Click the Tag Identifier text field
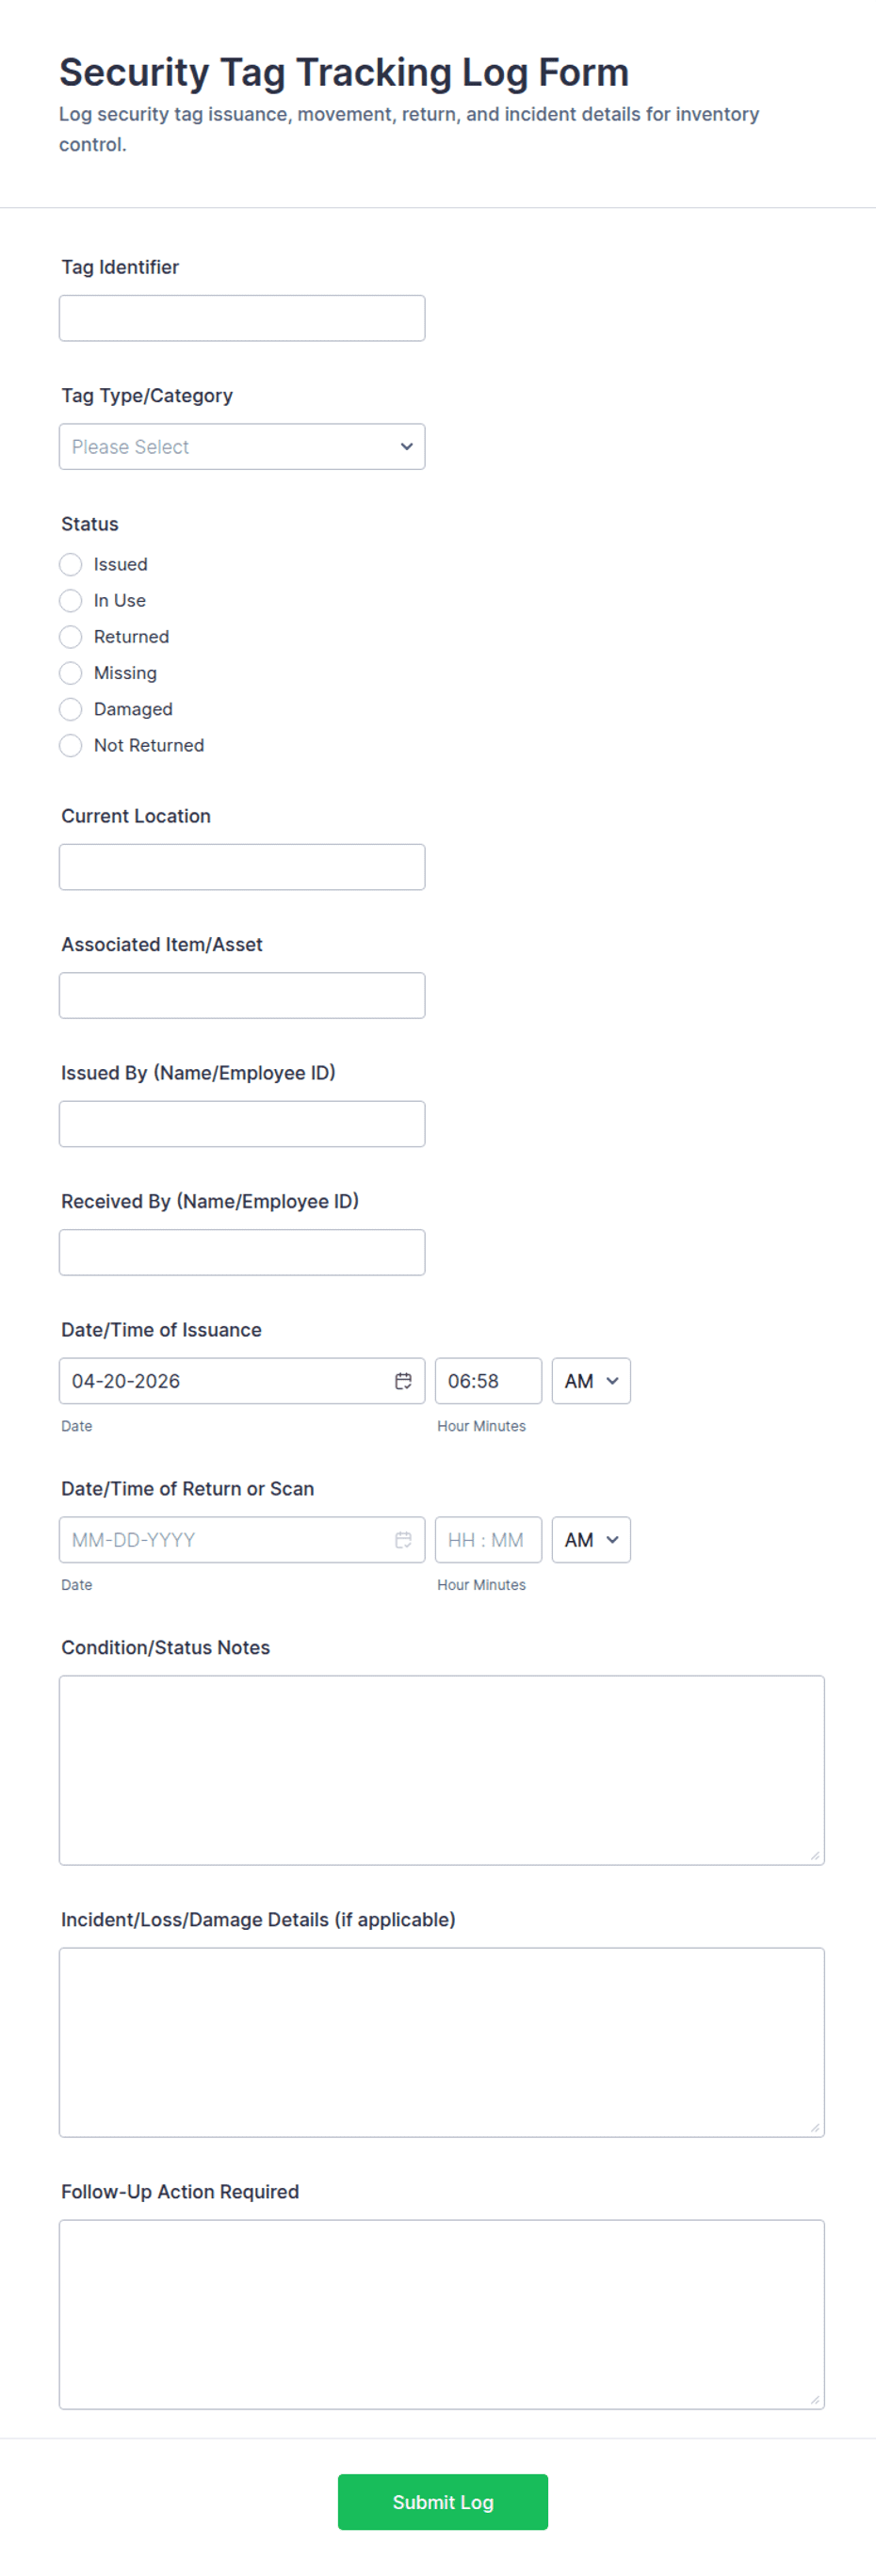Image resolution: width=876 pixels, height=2576 pixels. click(242, 318)
